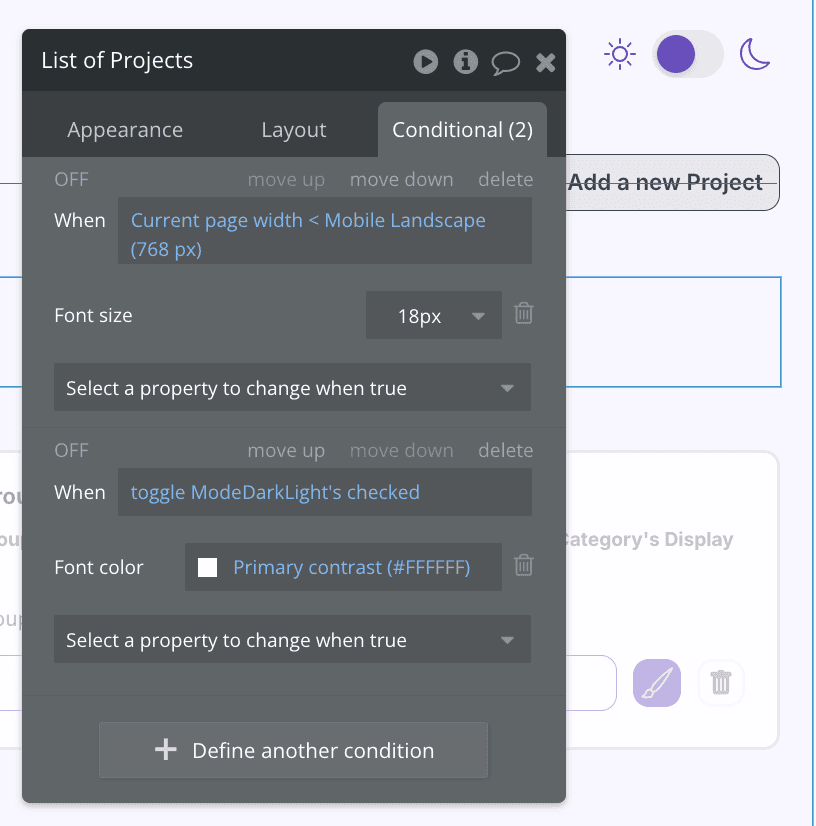Click the play preview icon in panel header

click(x=426, y=62)
